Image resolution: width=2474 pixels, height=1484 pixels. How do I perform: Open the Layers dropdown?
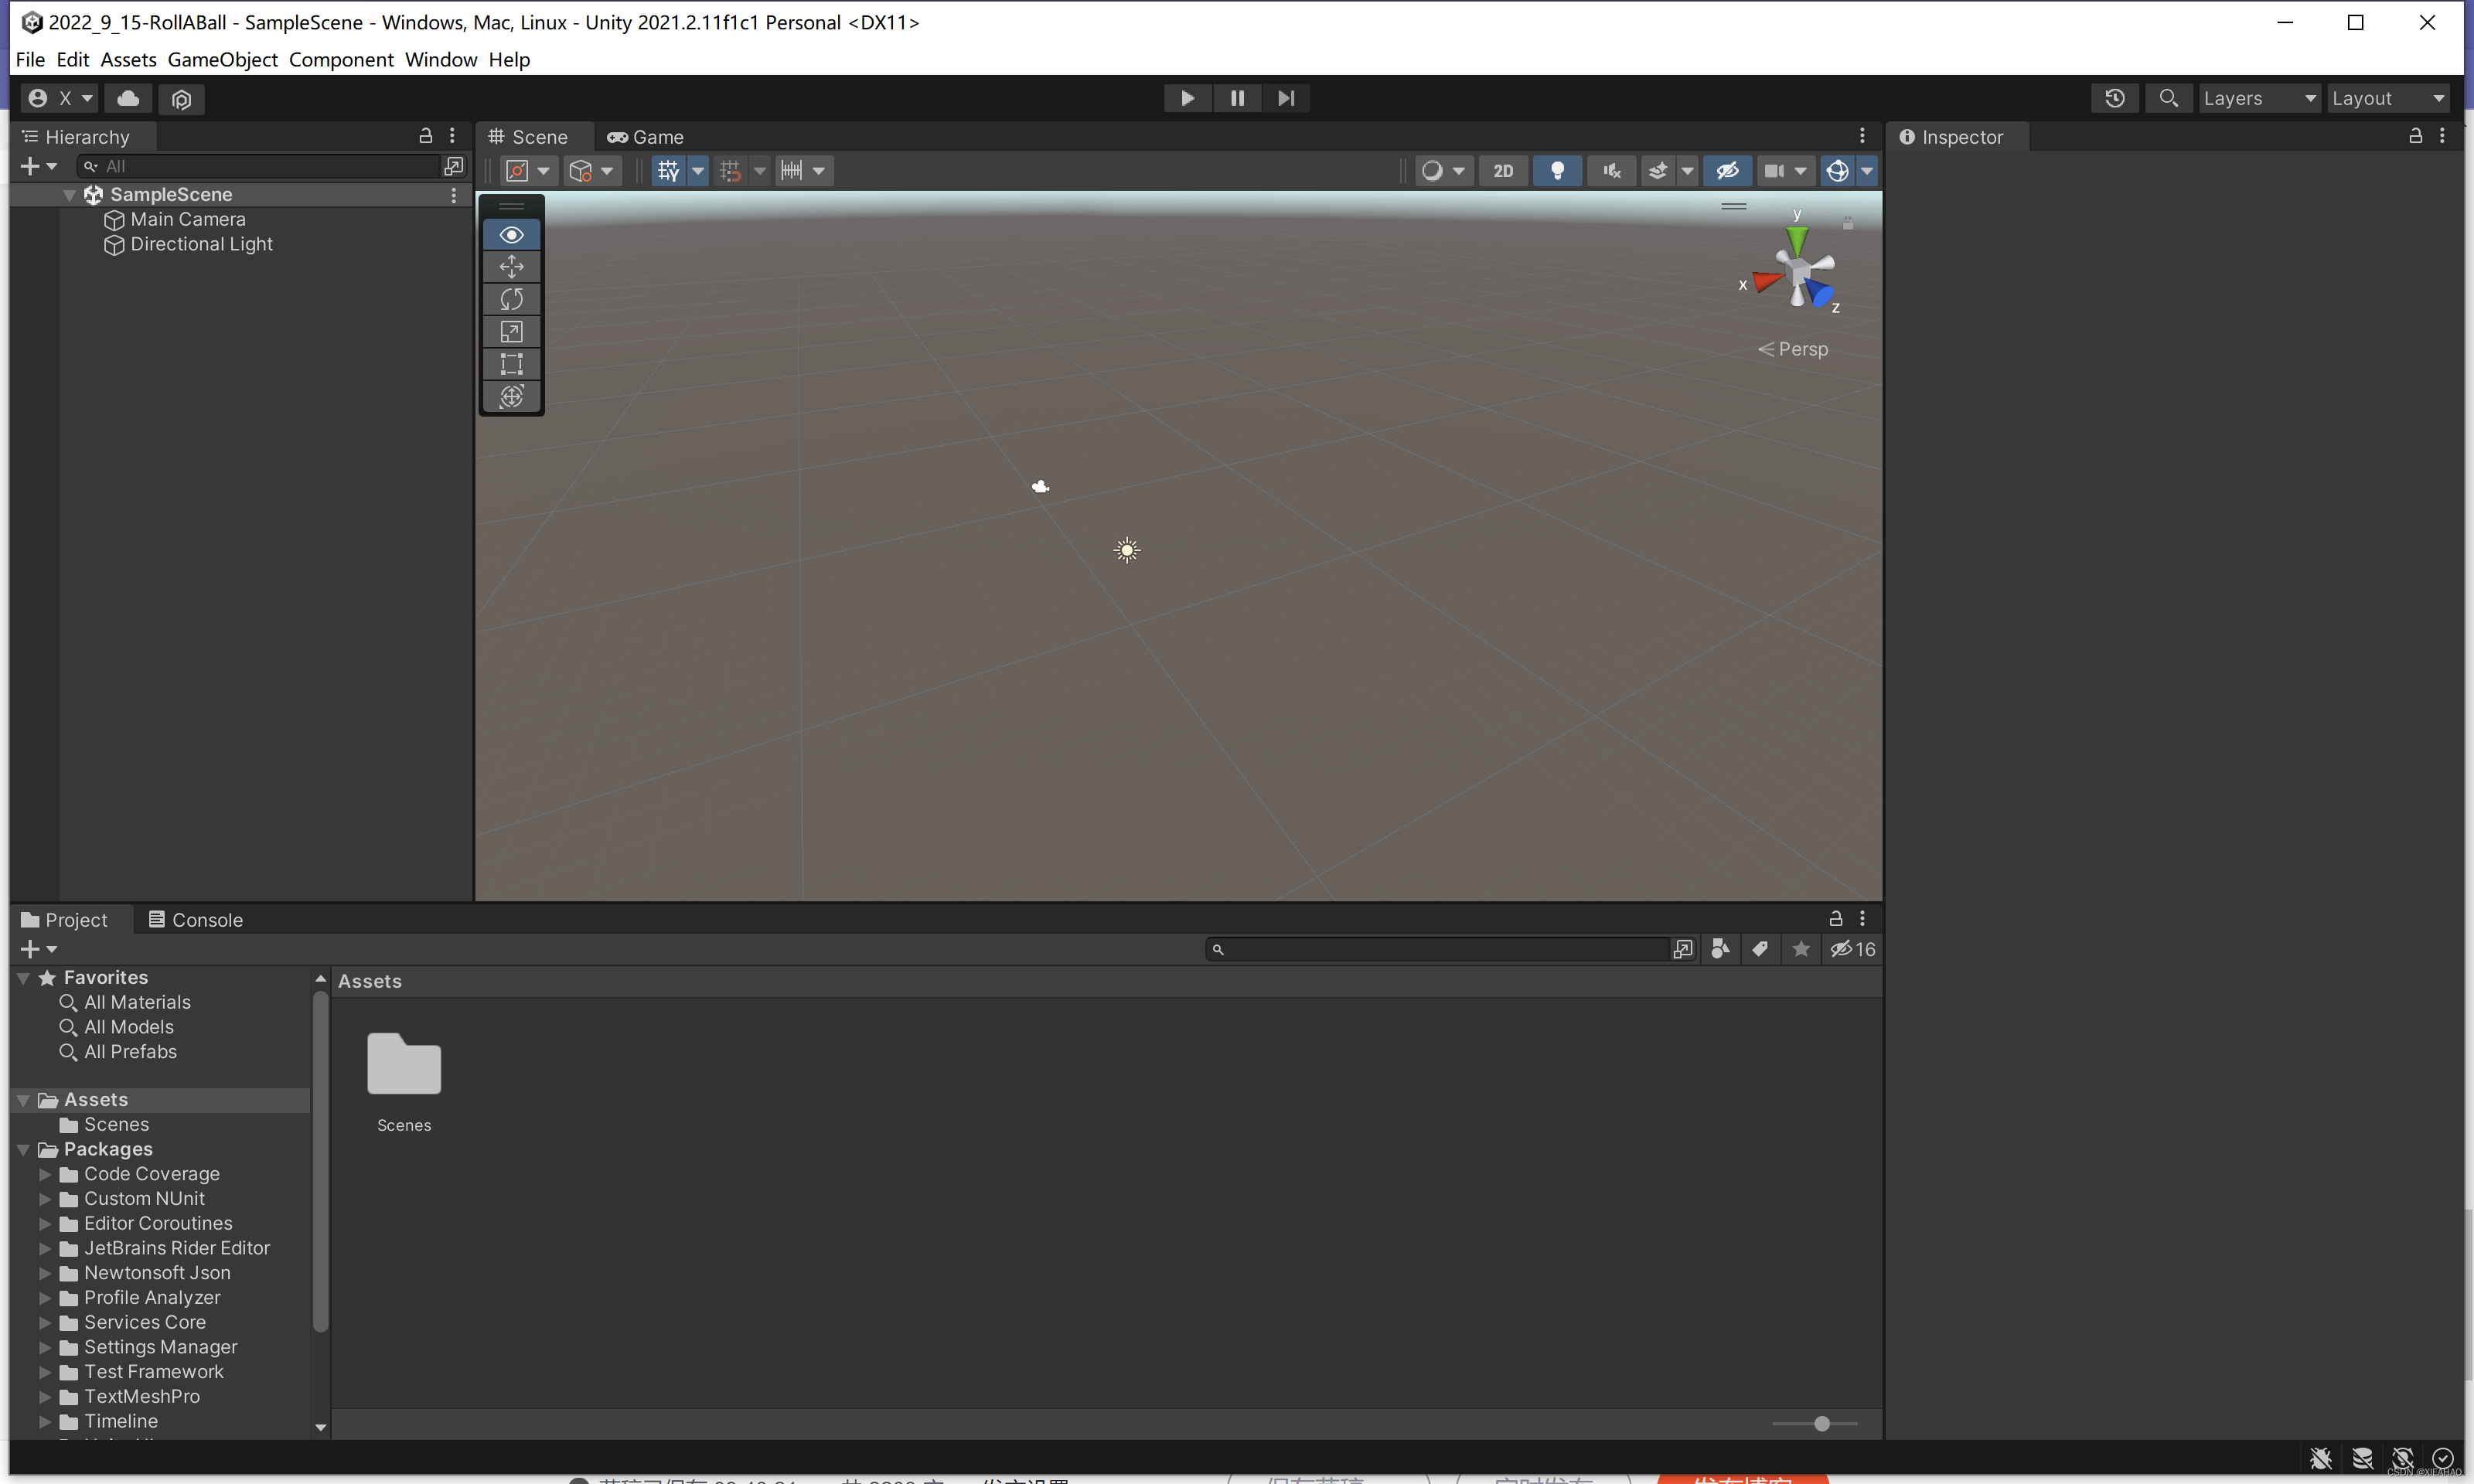coord(2258,98)
